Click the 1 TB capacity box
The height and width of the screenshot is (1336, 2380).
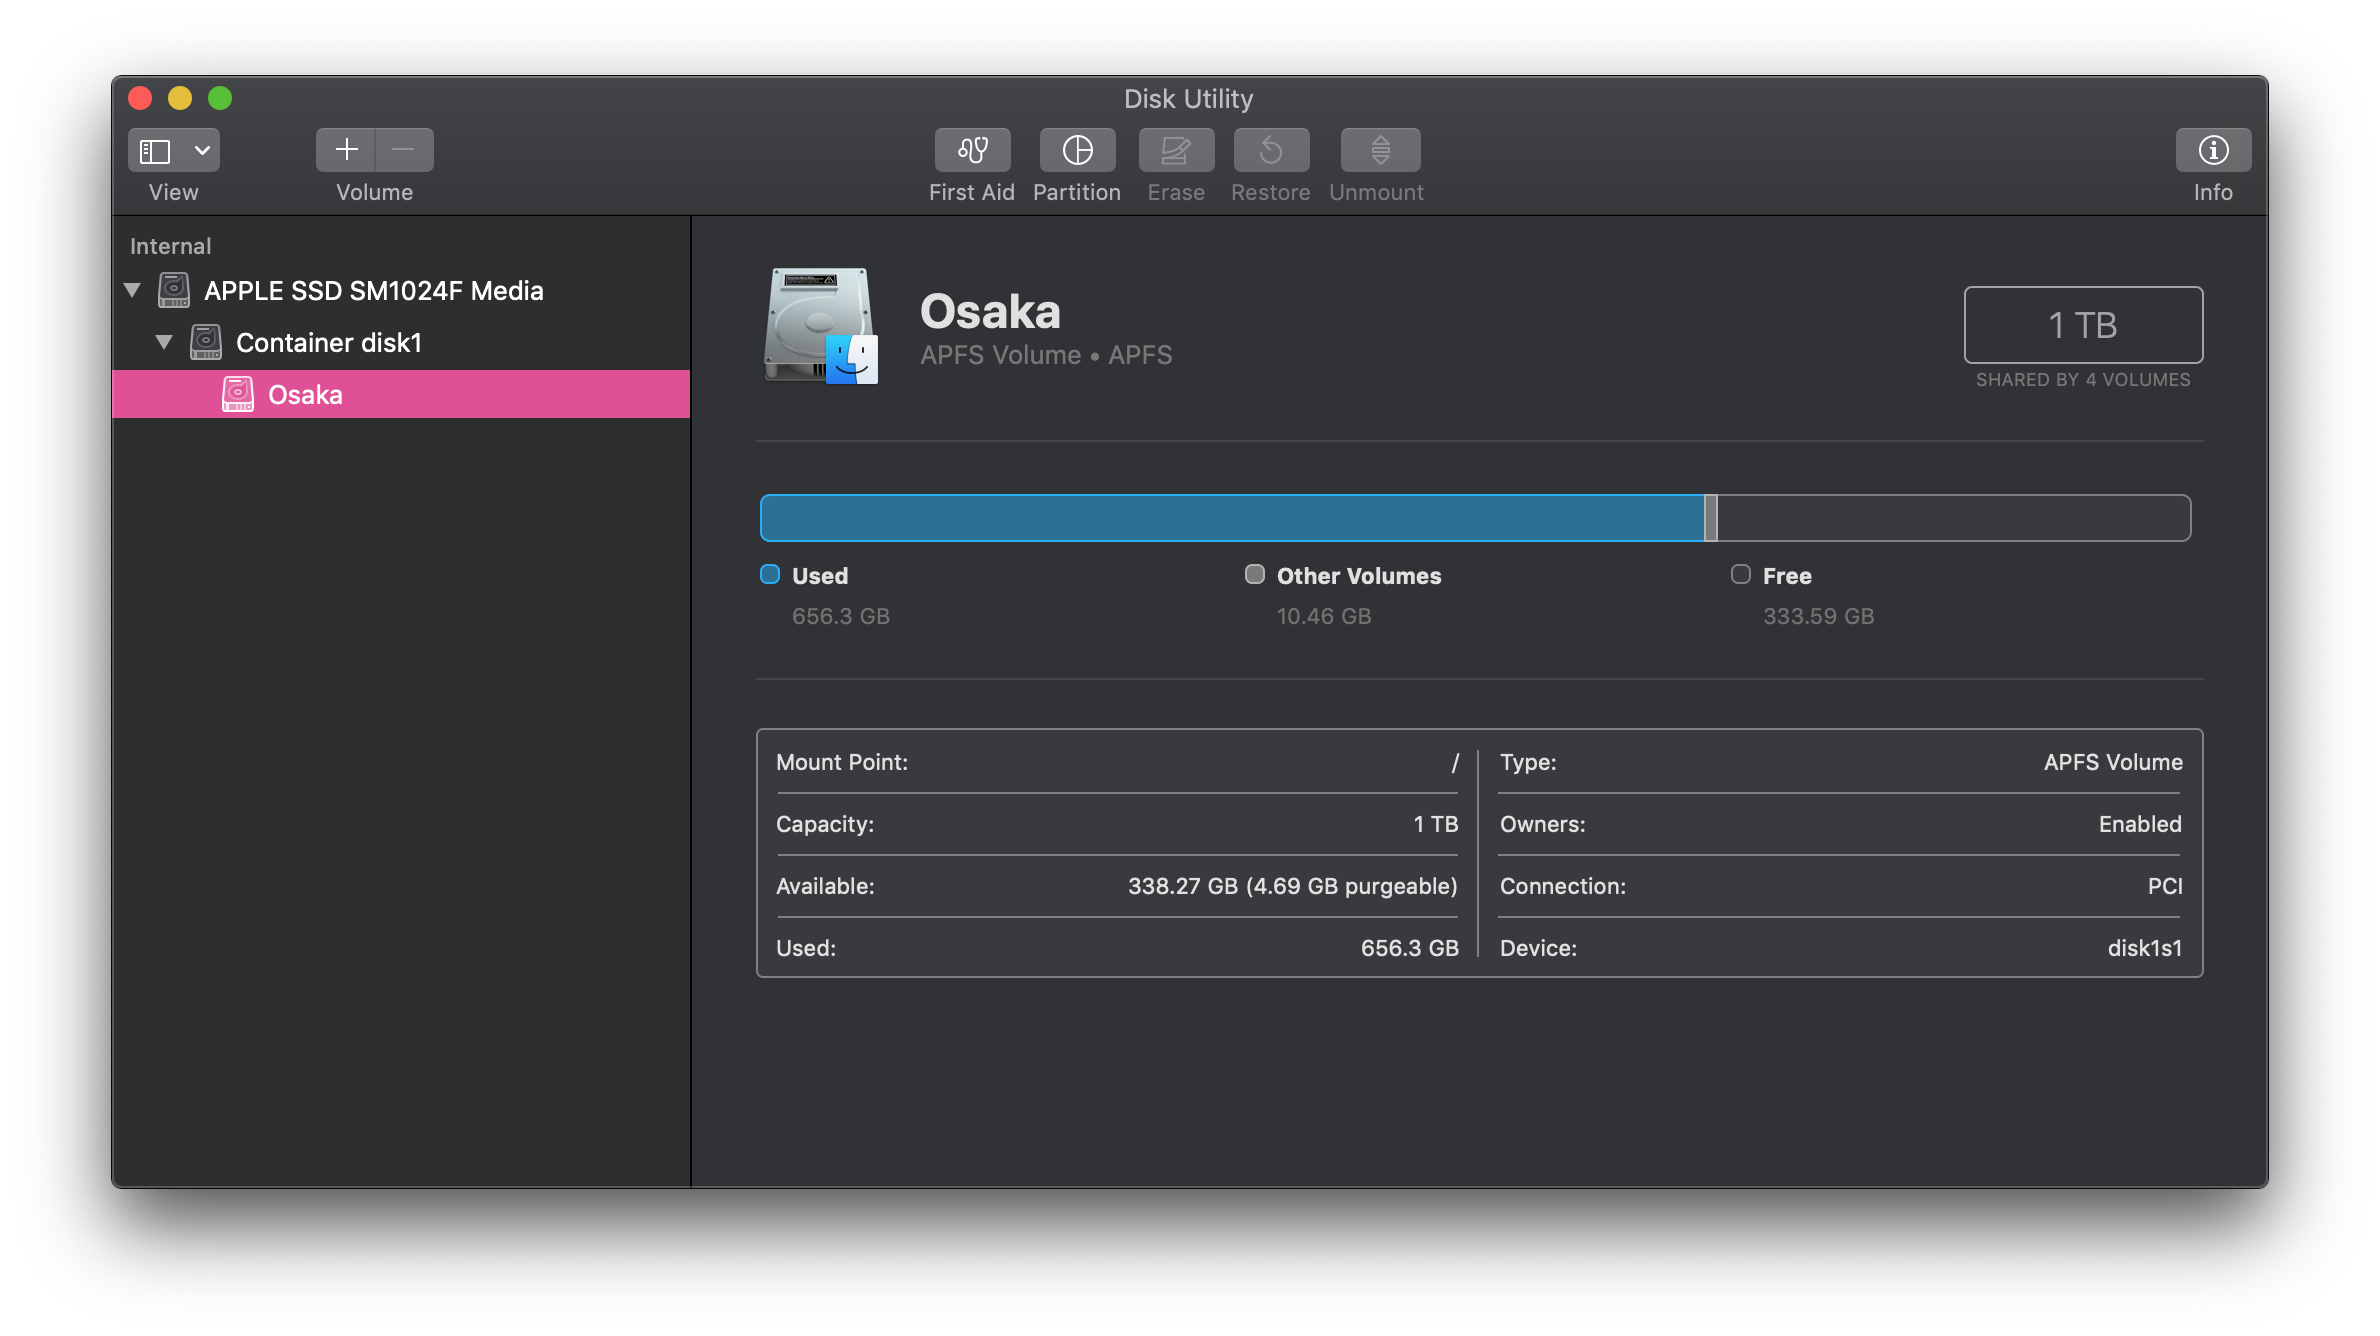(x=2083, y=325)
